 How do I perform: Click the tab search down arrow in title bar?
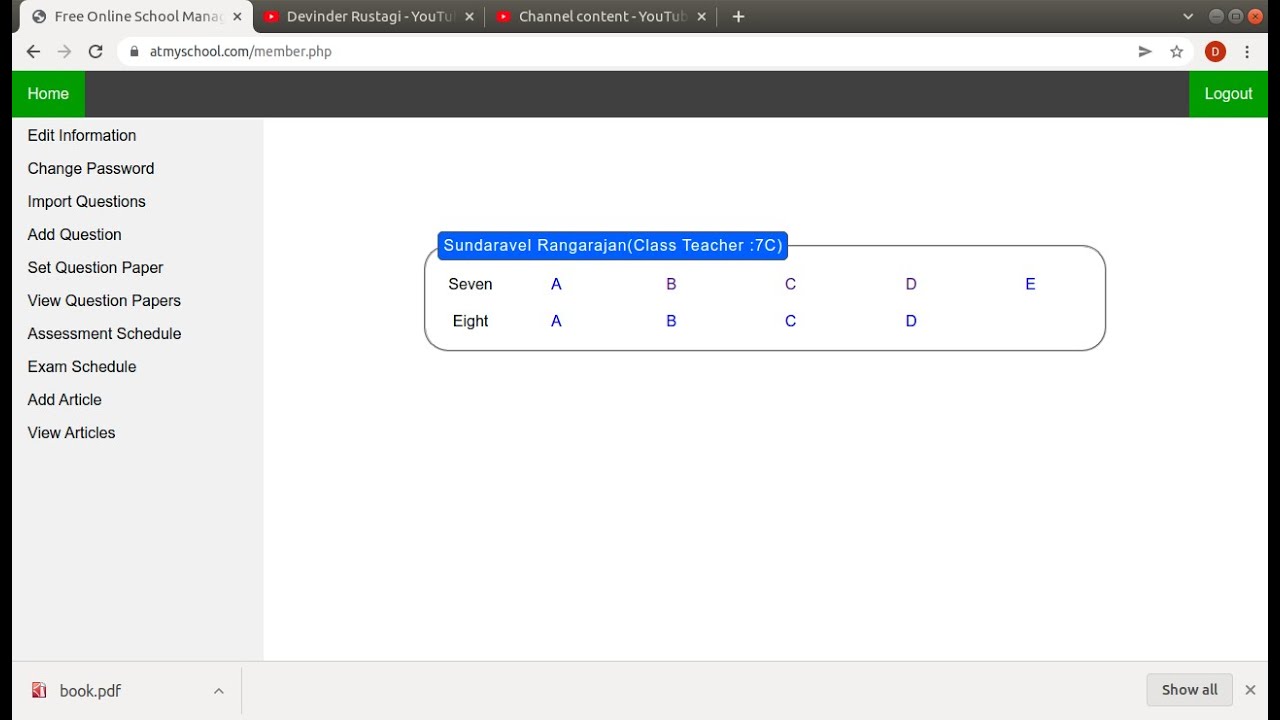(1188, 17)
